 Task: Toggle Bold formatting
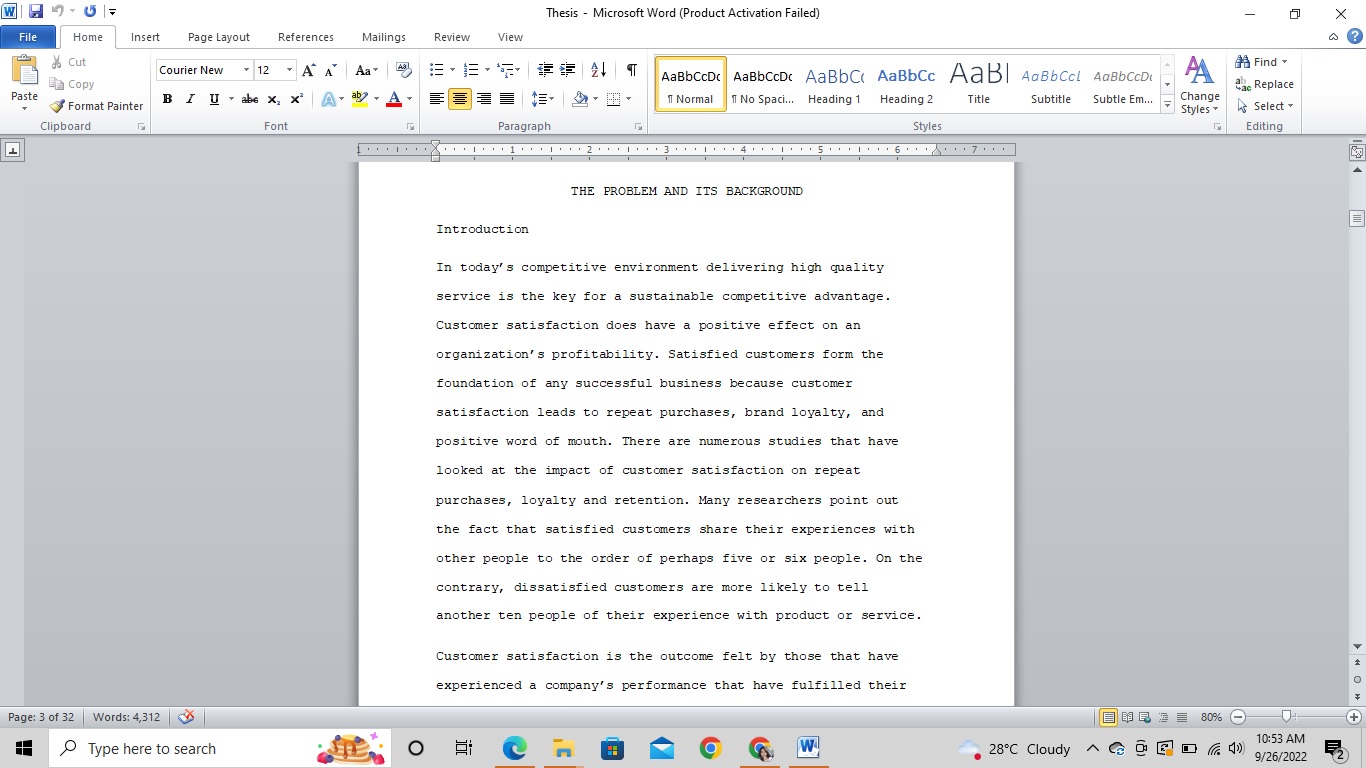(x=167, y=99)
